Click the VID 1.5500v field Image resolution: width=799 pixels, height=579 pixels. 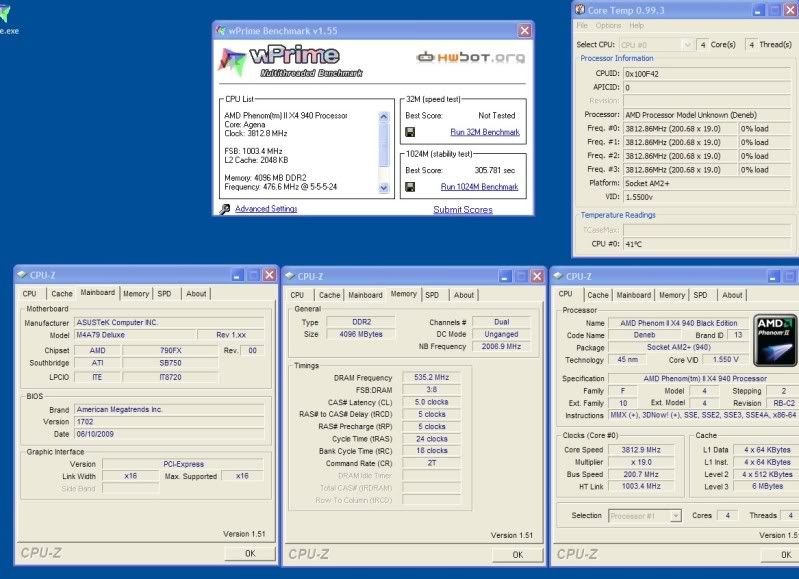[x=707, y=197]
